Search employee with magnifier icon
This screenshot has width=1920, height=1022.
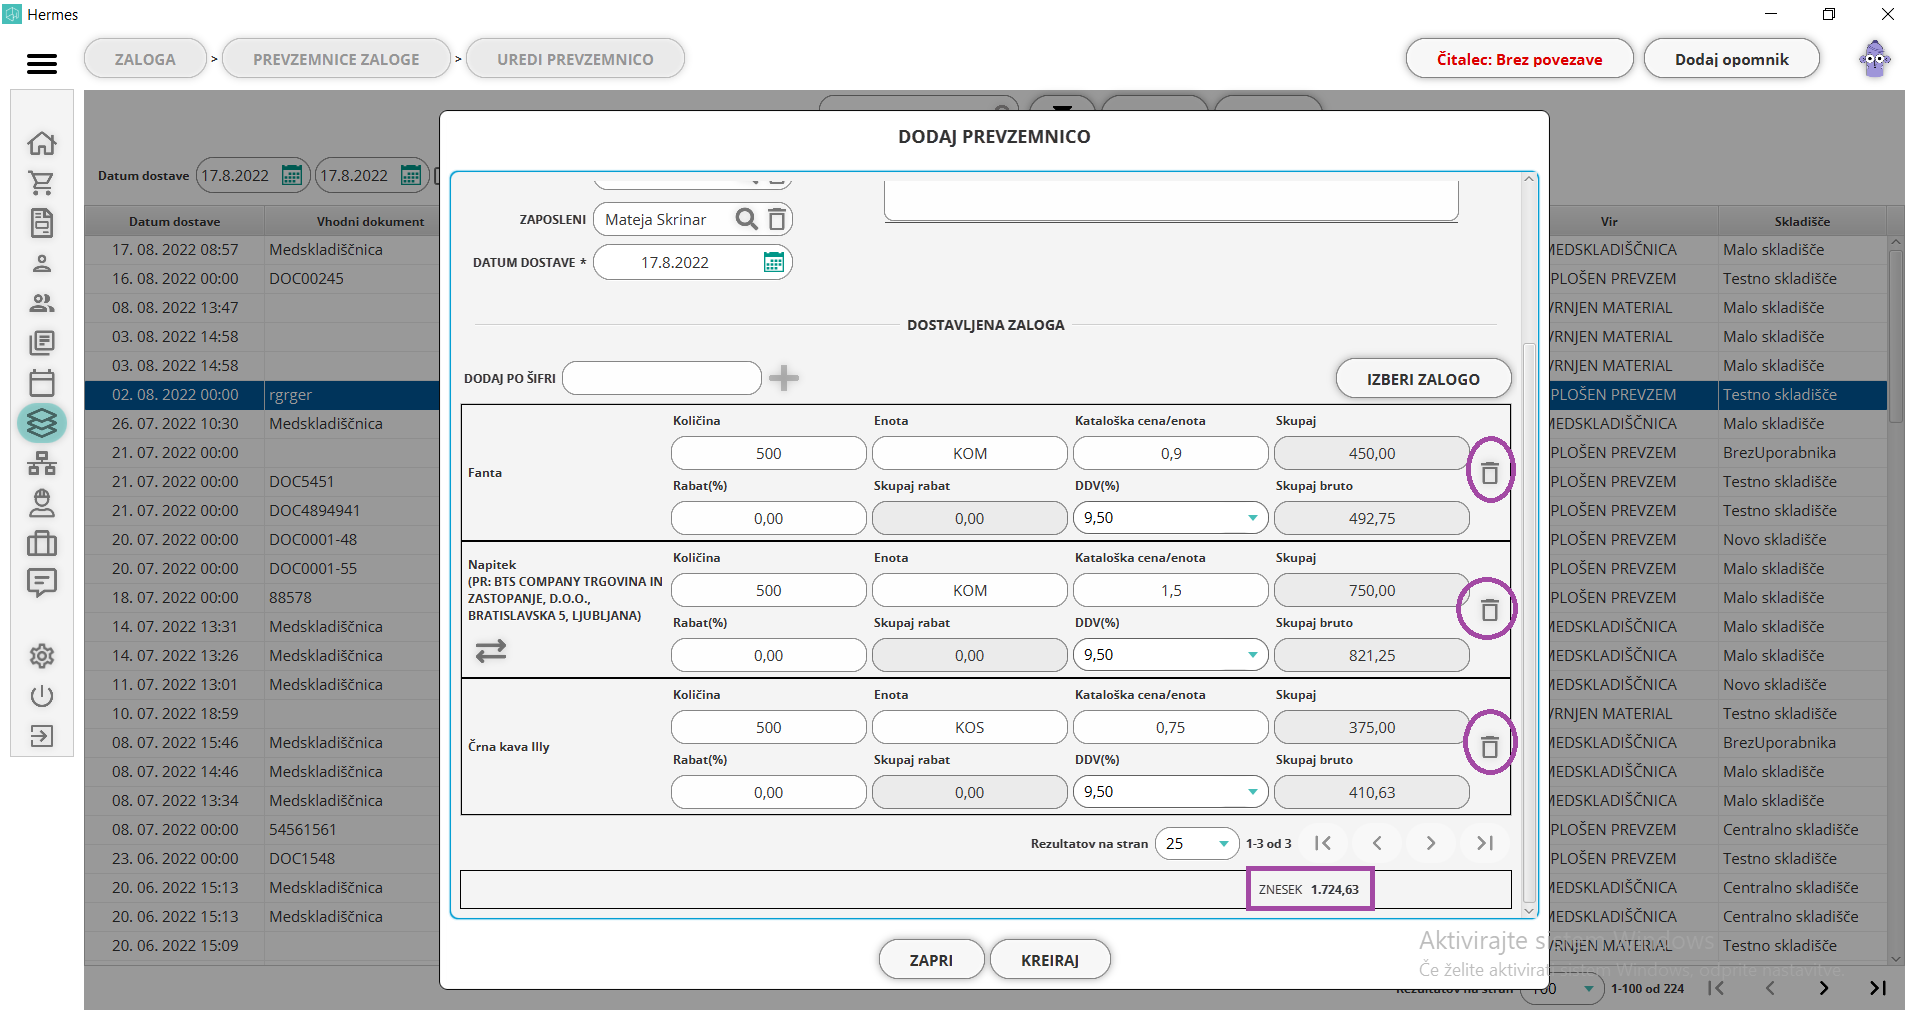(746, 219)
